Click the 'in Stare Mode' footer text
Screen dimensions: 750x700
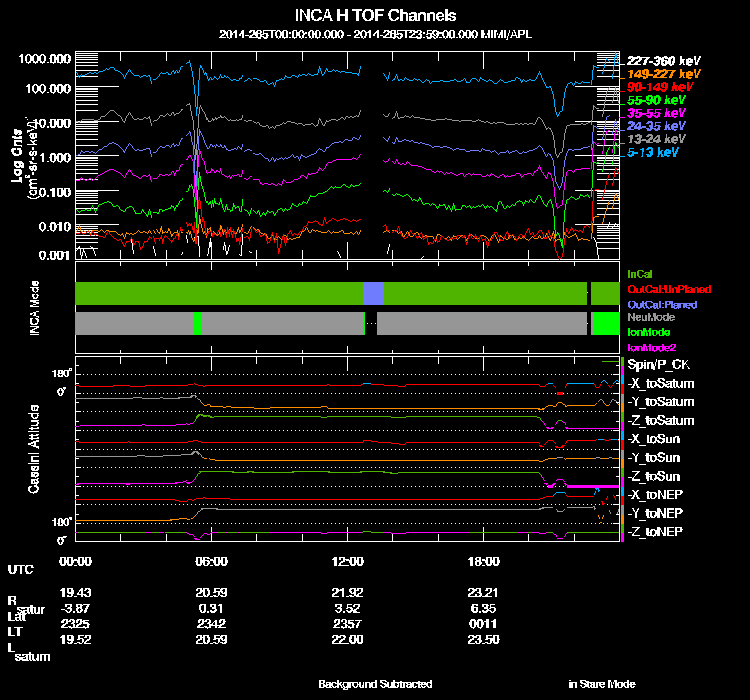(x=601, y=684)
